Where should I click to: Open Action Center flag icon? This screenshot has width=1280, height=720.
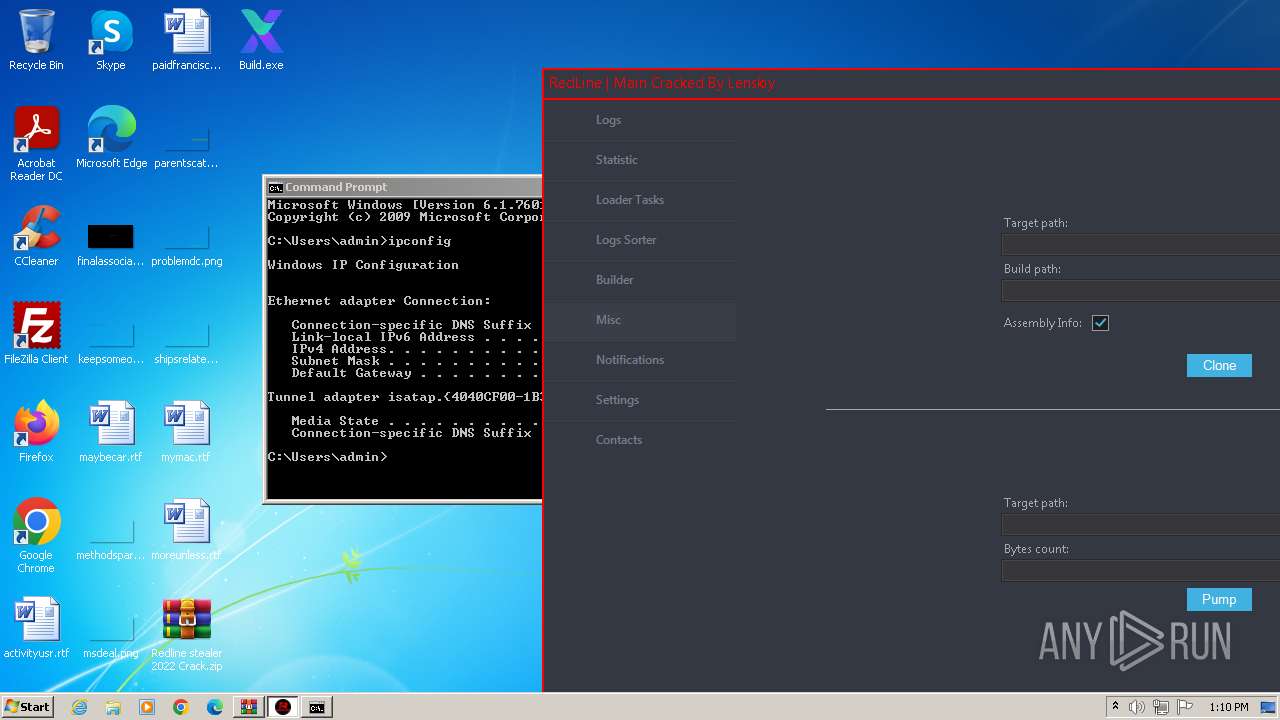click(1183, 707)
